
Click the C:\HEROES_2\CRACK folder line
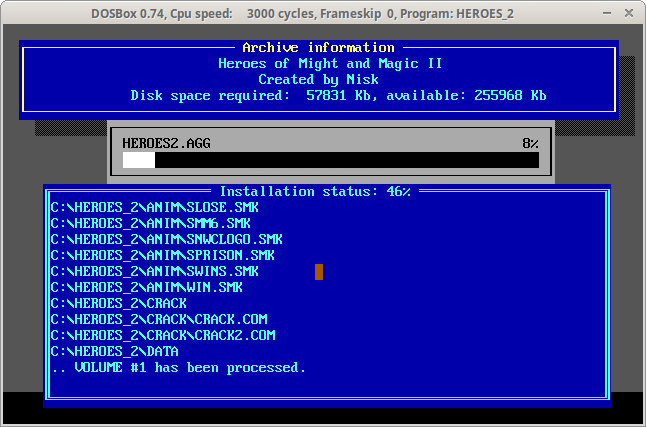(118, 303)
